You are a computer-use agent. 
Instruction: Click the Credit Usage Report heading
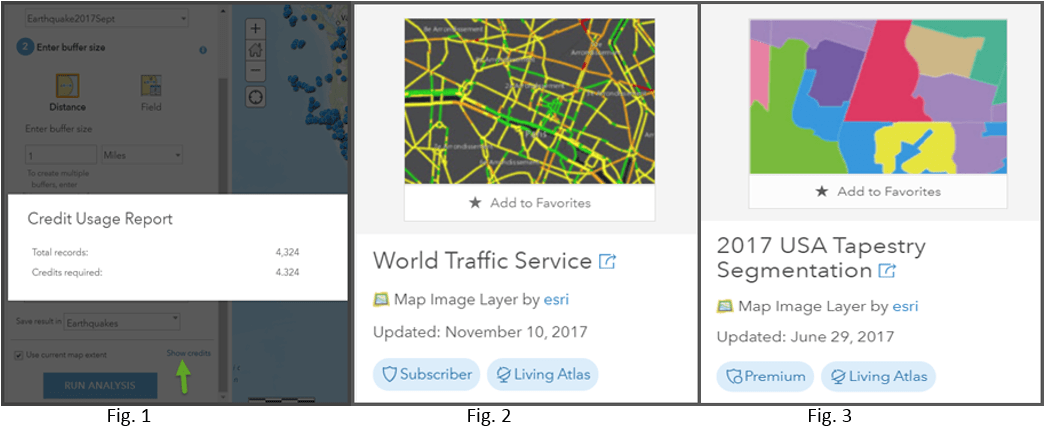point(100,219)
